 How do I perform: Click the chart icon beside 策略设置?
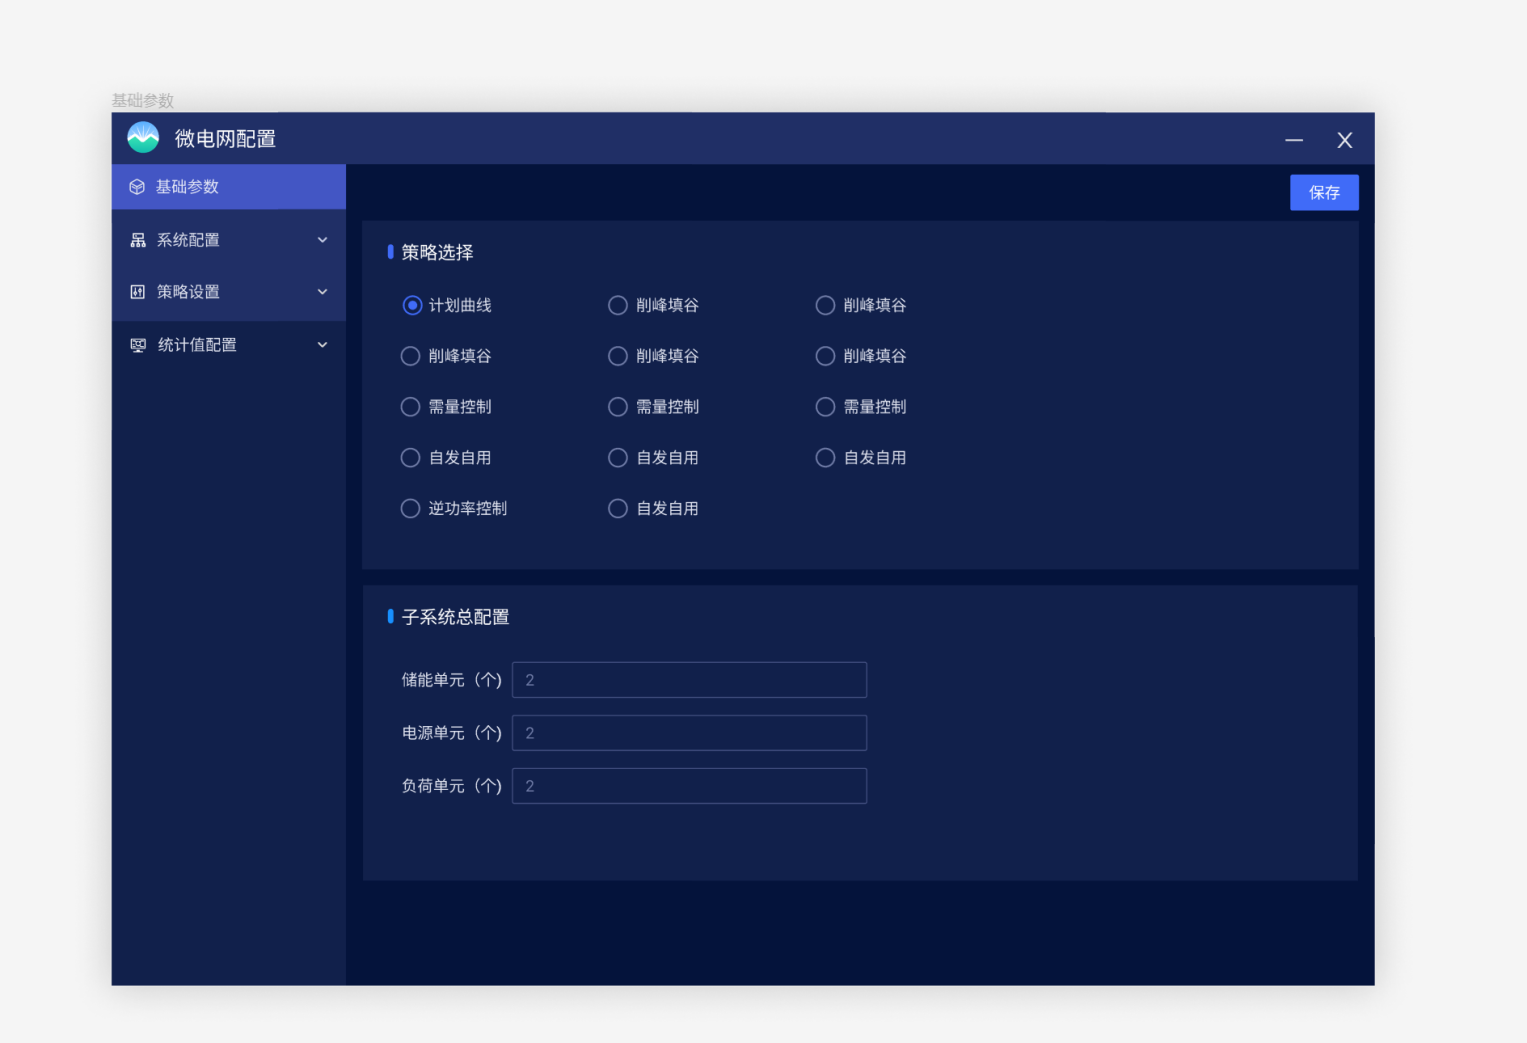pos(138,292)
